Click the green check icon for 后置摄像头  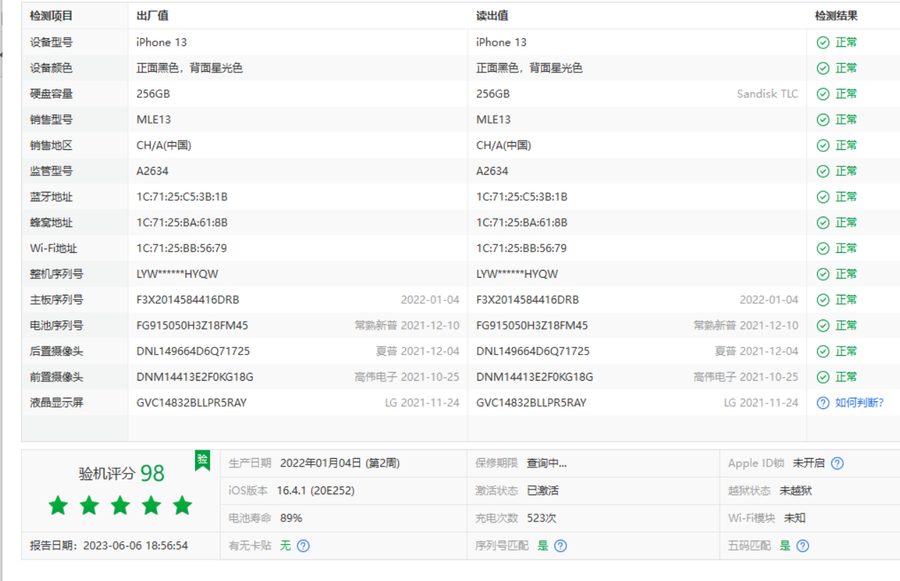[823, 351]
